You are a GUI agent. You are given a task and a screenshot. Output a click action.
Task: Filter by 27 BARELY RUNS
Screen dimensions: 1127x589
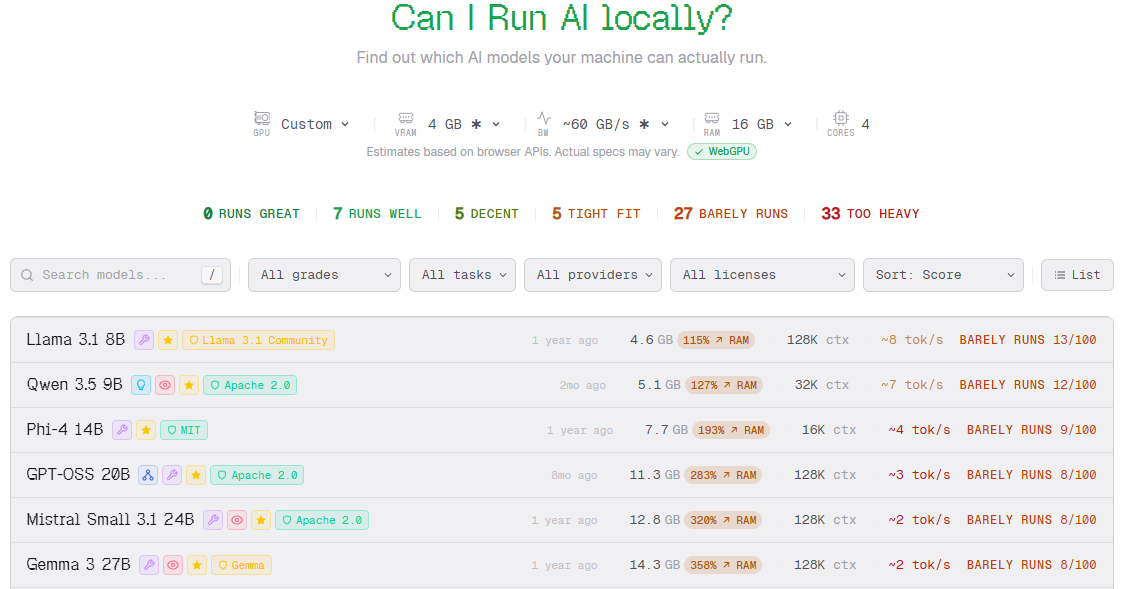tap(730, 214)
